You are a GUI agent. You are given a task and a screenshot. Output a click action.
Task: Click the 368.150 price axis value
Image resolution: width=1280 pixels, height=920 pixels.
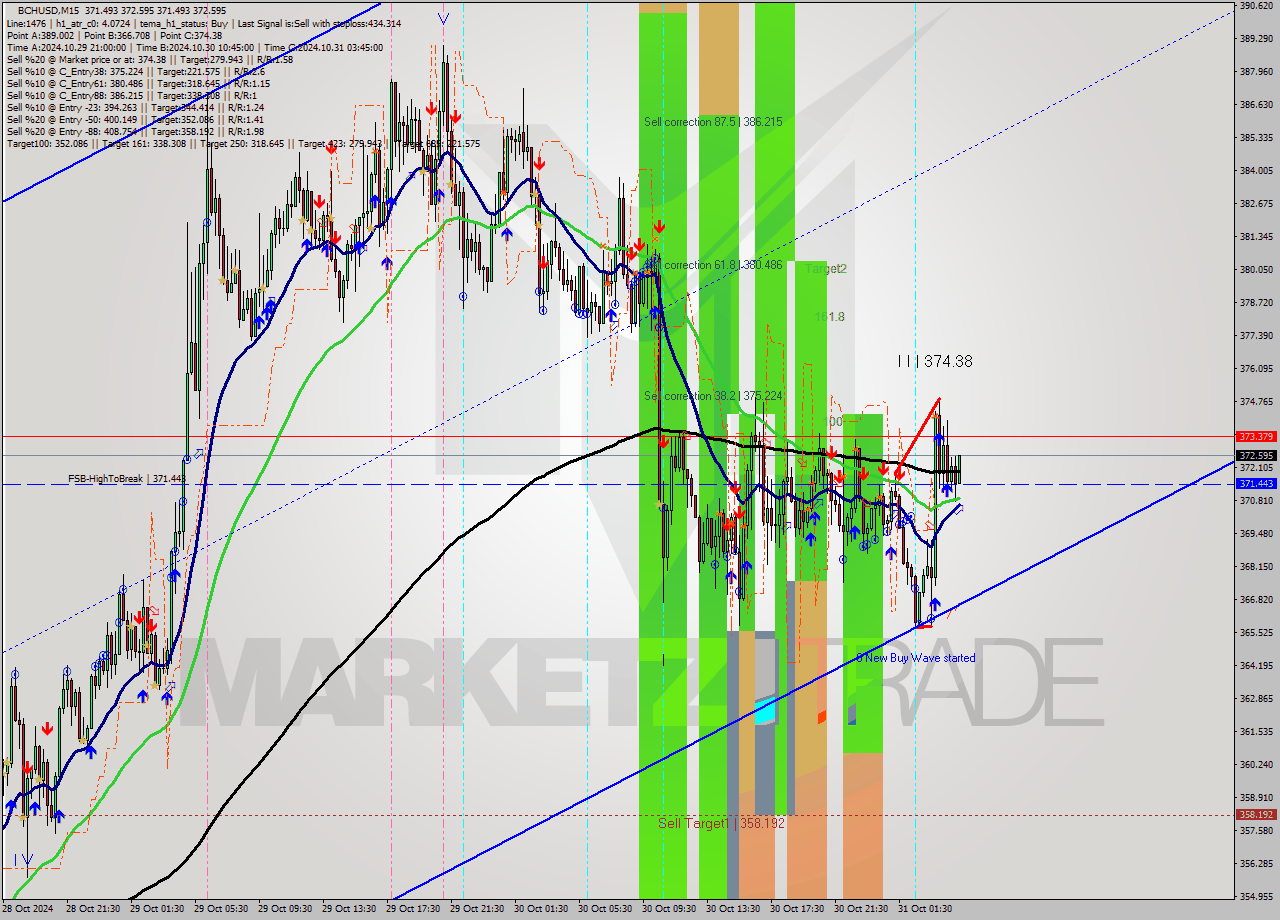pyautogui.click(x=1256, y=566)
